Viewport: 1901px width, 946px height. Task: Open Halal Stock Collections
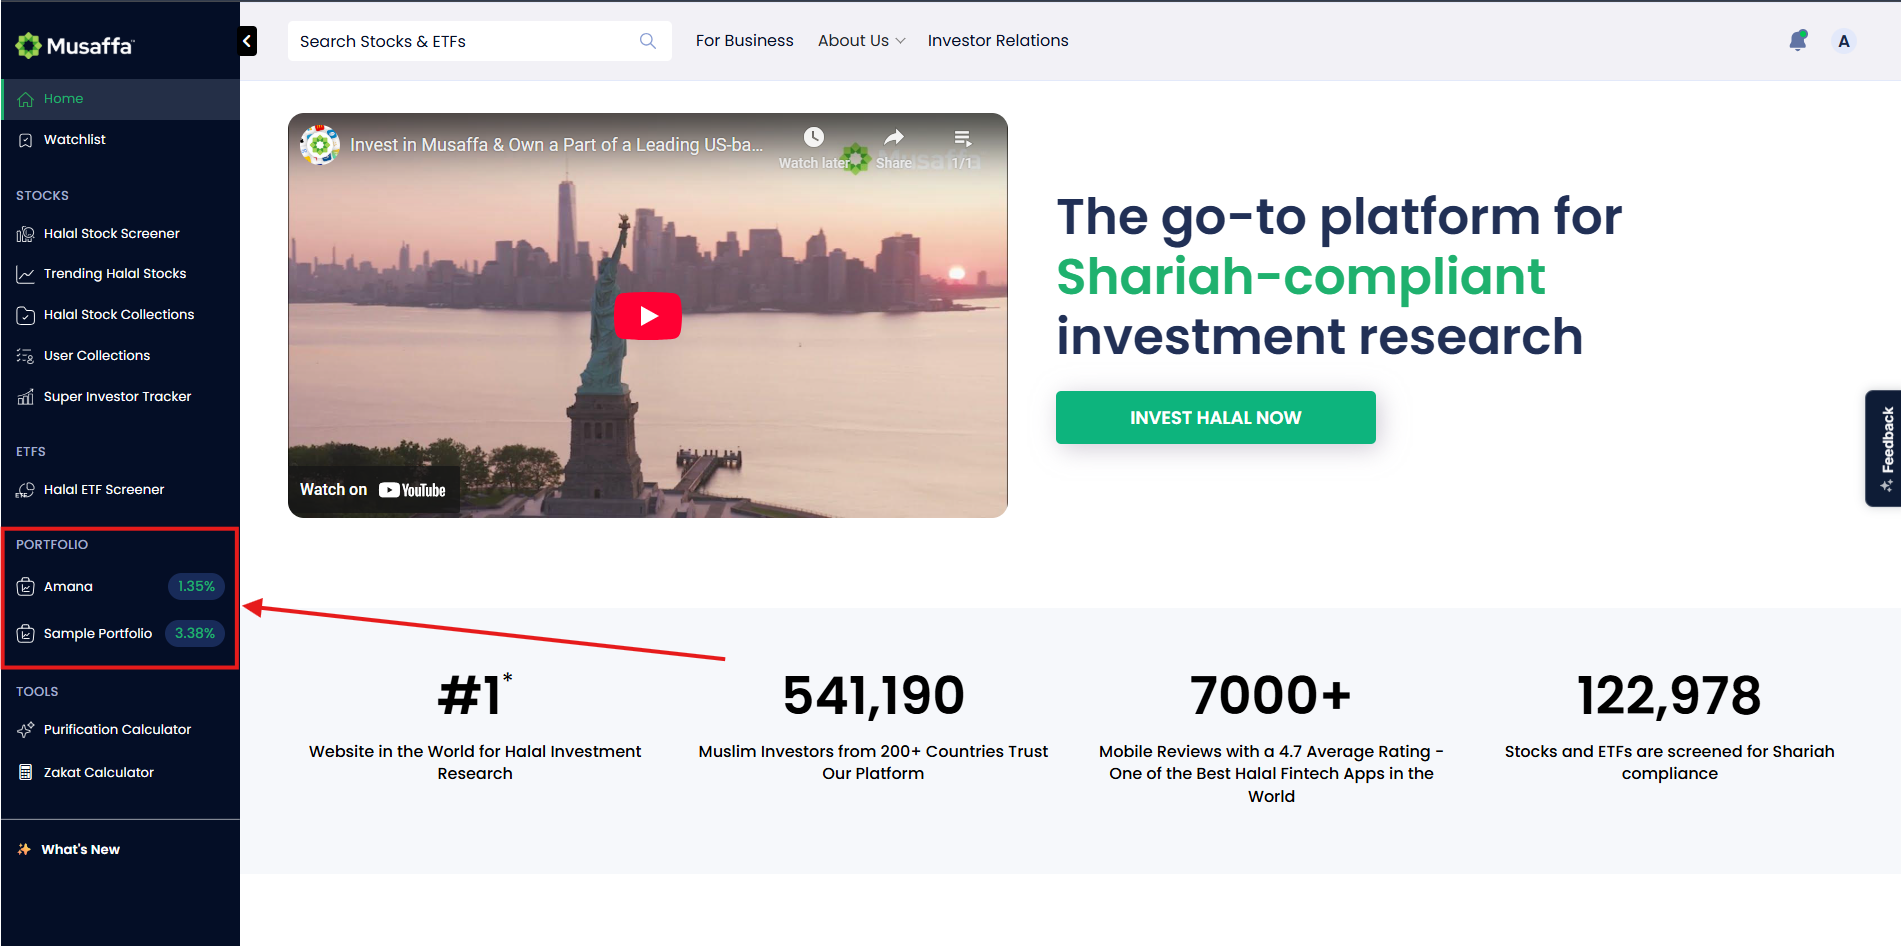(x=120, y=315)
